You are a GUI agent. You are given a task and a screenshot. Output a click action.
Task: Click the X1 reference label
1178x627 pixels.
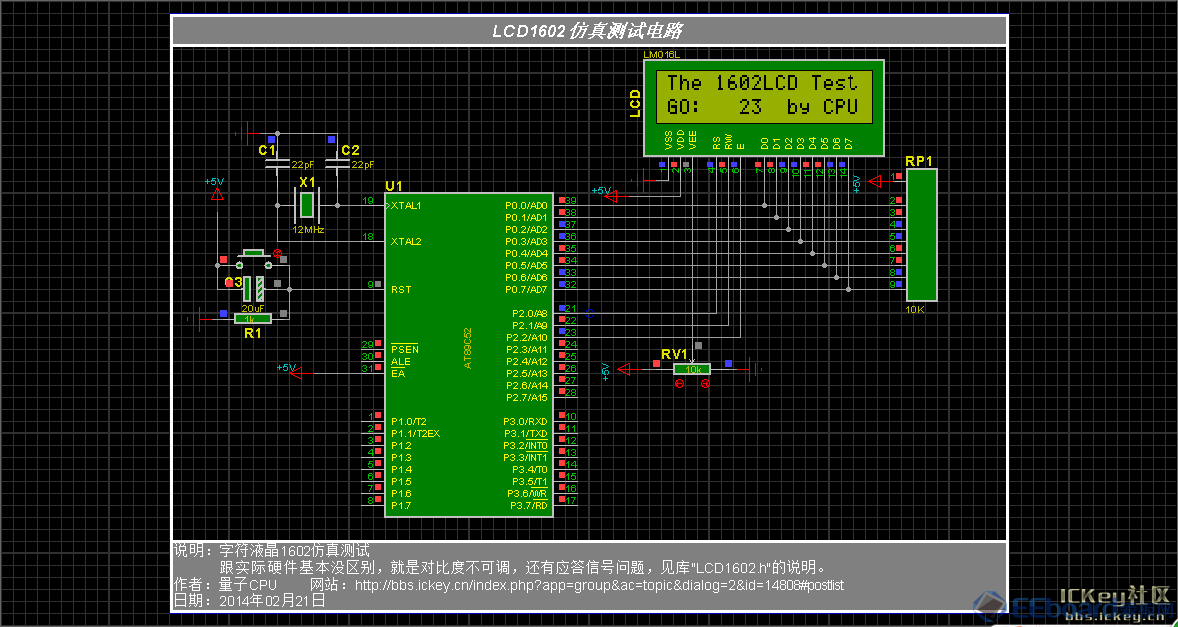coord(307,182)
